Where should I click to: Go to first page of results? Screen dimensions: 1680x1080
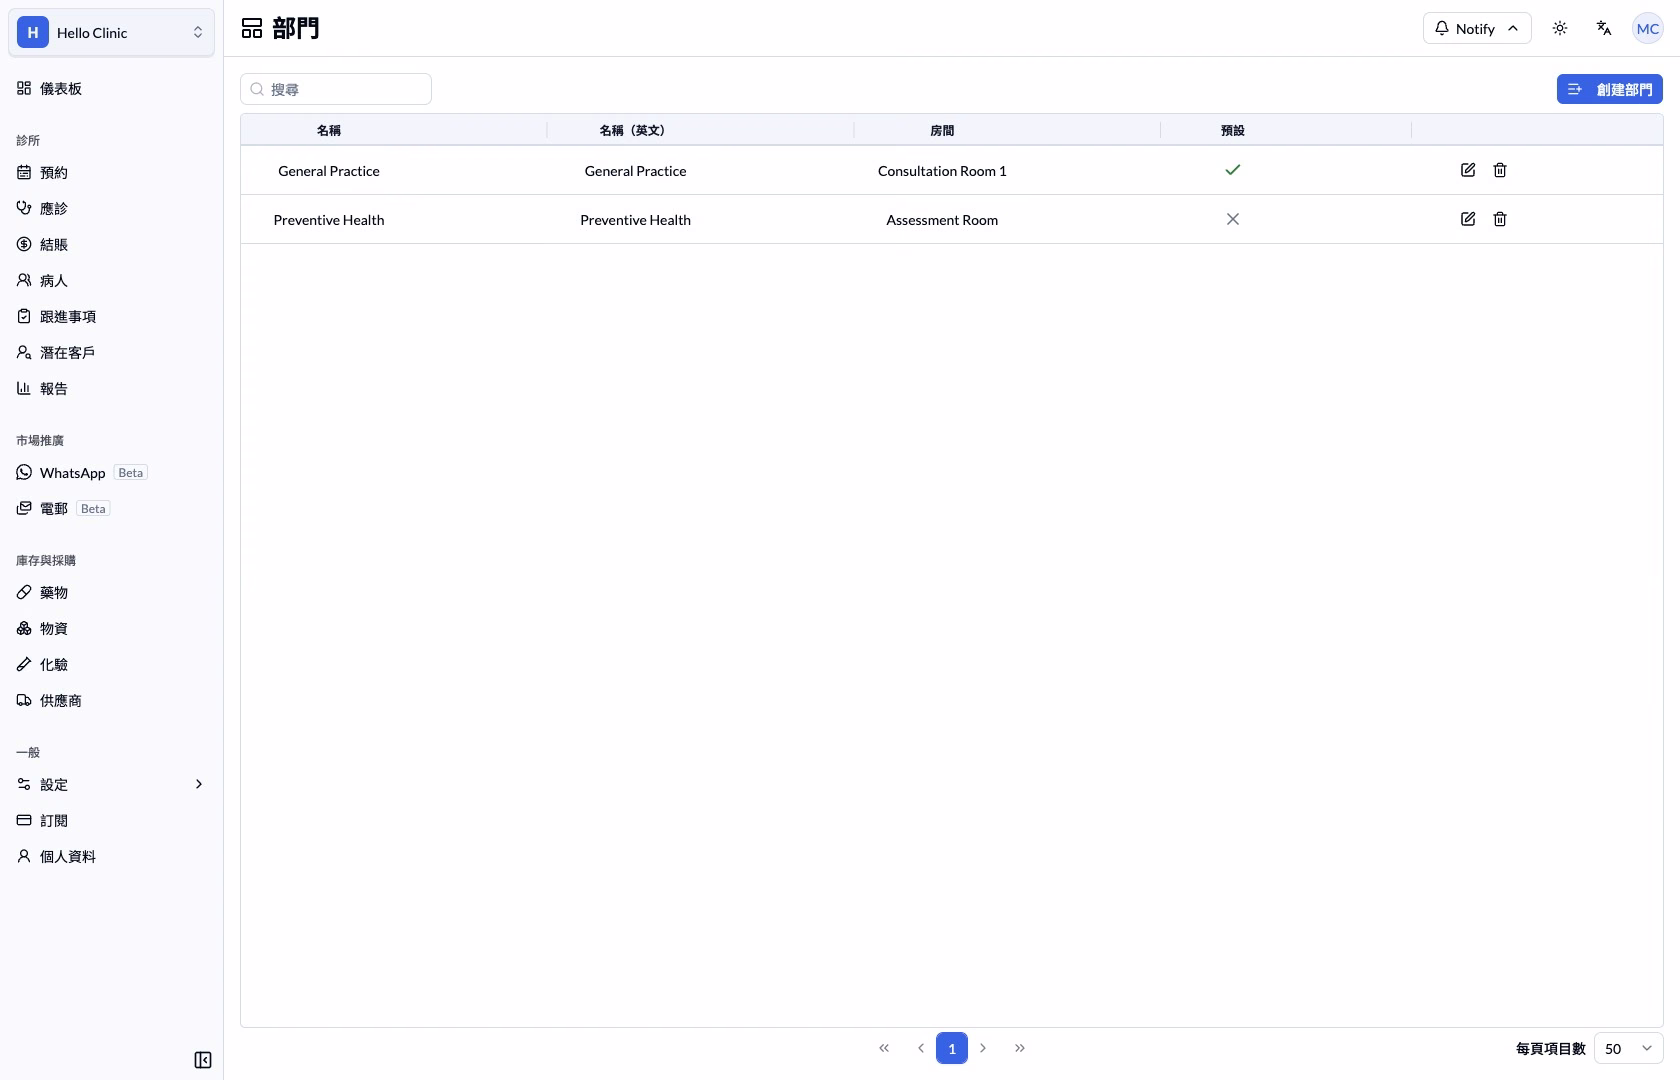(884, 1048)
